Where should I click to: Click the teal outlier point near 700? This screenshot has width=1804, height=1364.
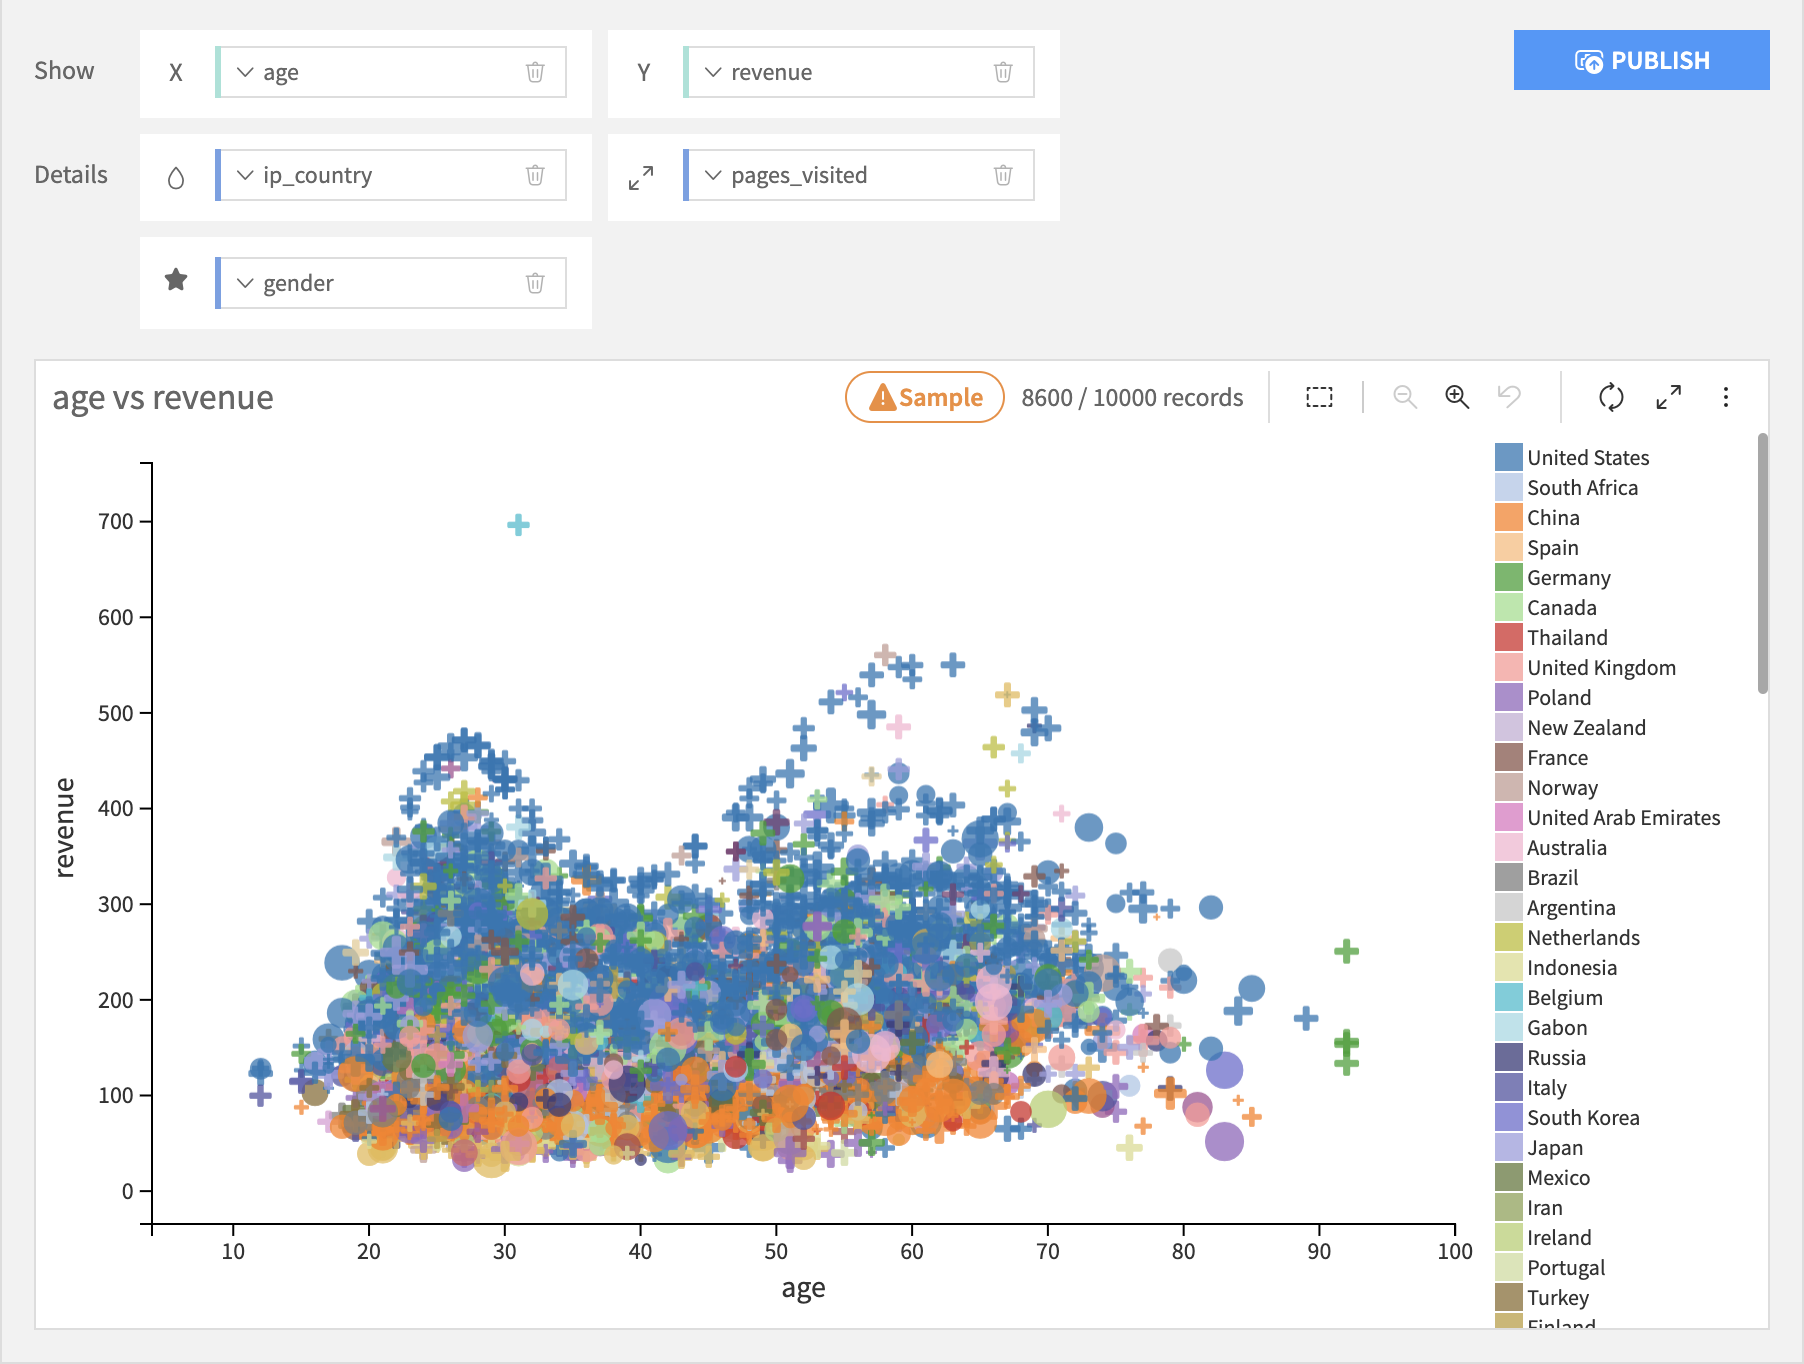point(518,524)
